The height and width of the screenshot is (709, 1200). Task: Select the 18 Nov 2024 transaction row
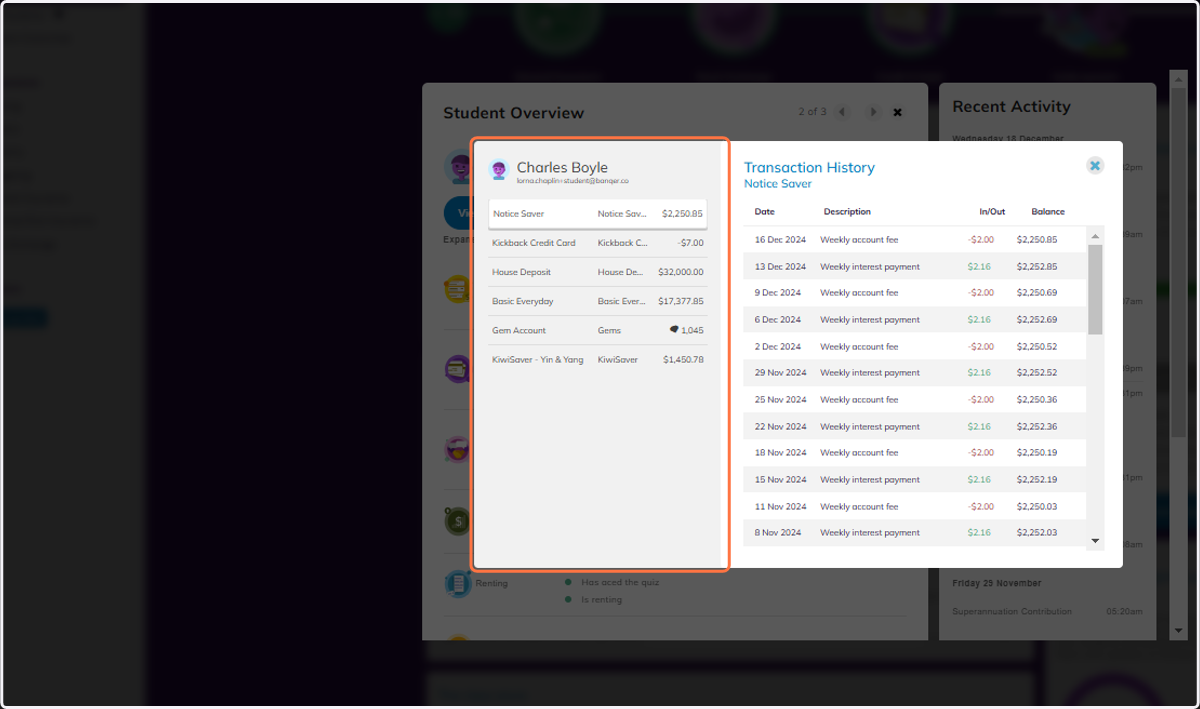[915, 453]
